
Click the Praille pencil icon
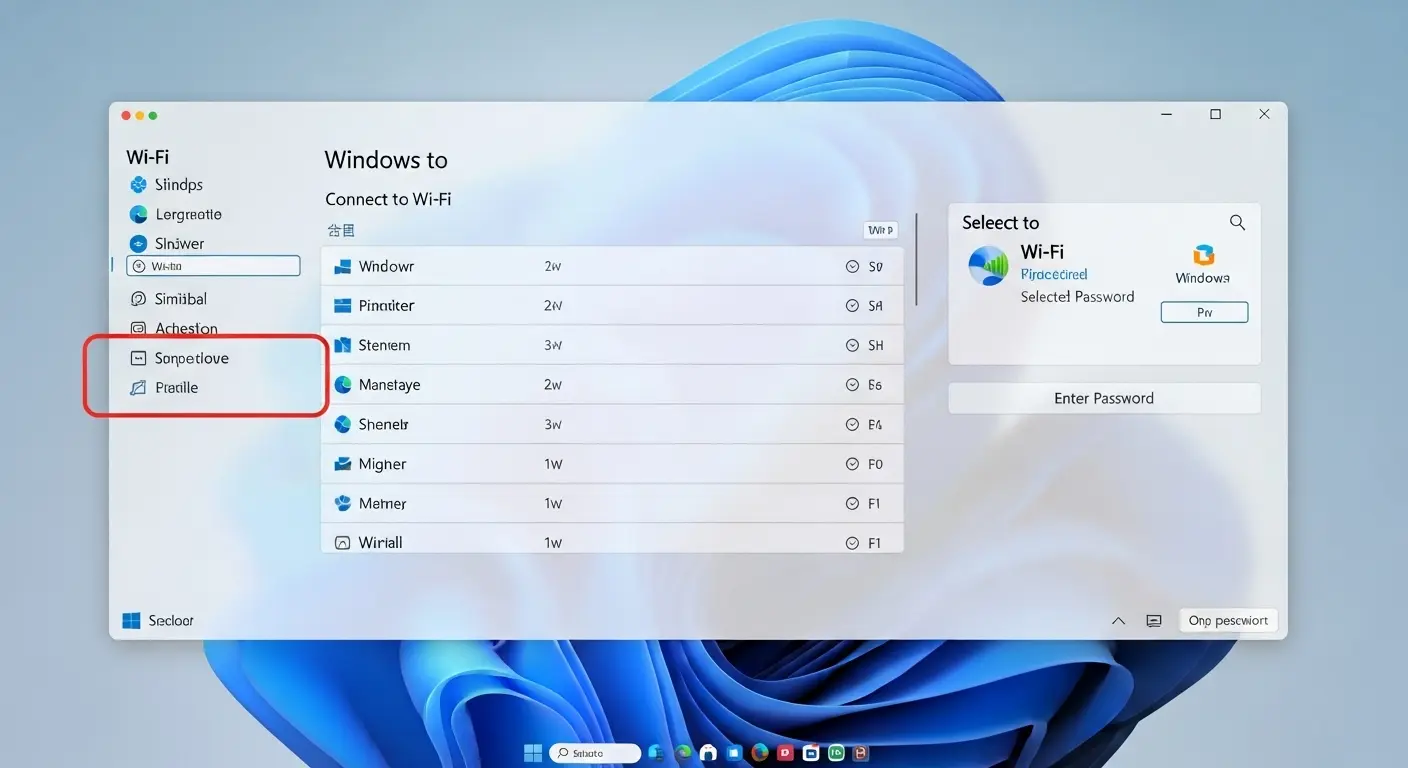pyautogui.click(x=139, y=388)
